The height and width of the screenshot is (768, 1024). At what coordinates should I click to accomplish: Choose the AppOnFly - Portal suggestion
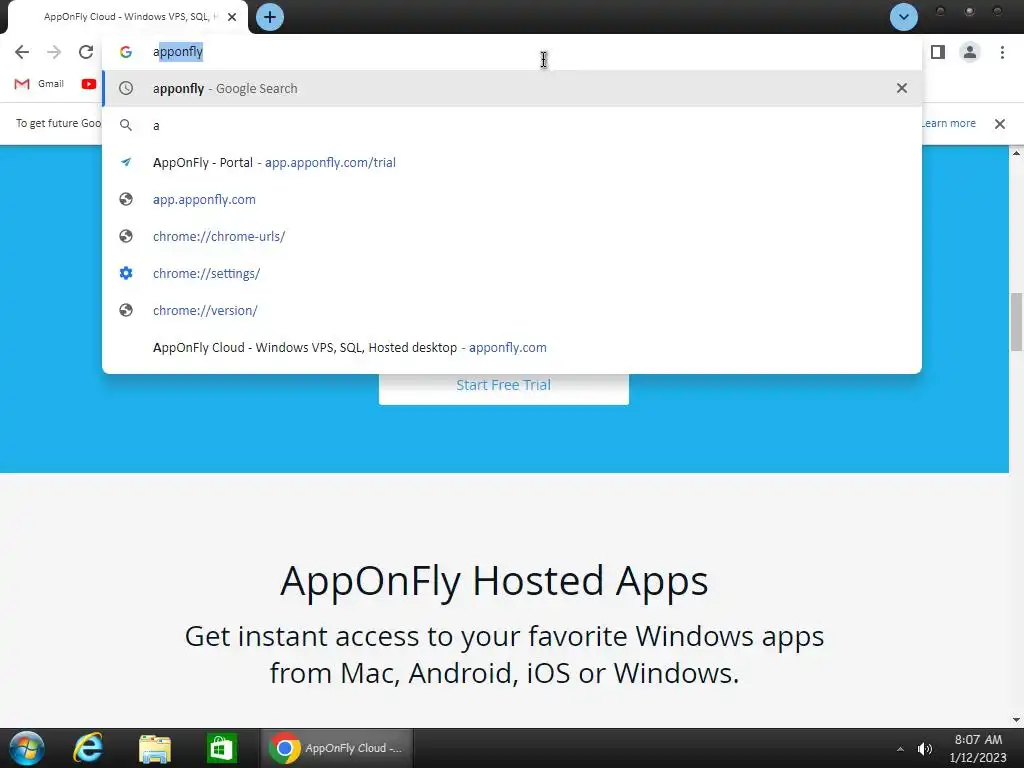pyautogui.click(x=512, y=163)
